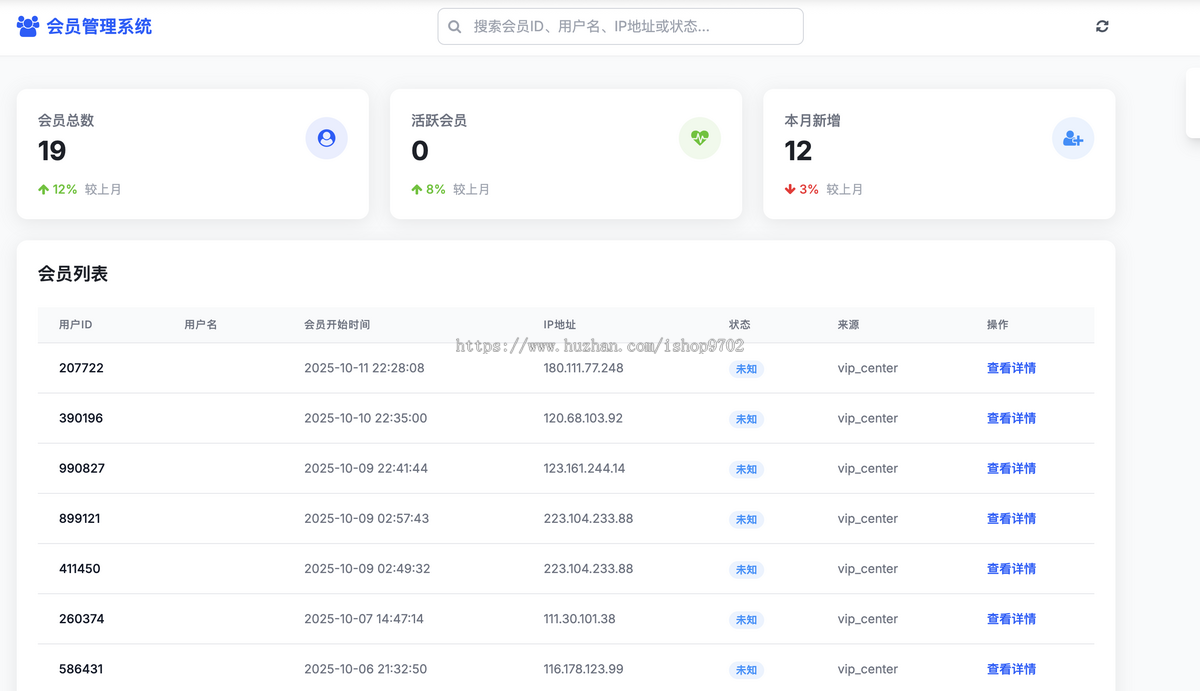Viewport: 1200px width, 691px height.
Task: Open 查看详情 for user 411450
Action: pos(1011,568)
